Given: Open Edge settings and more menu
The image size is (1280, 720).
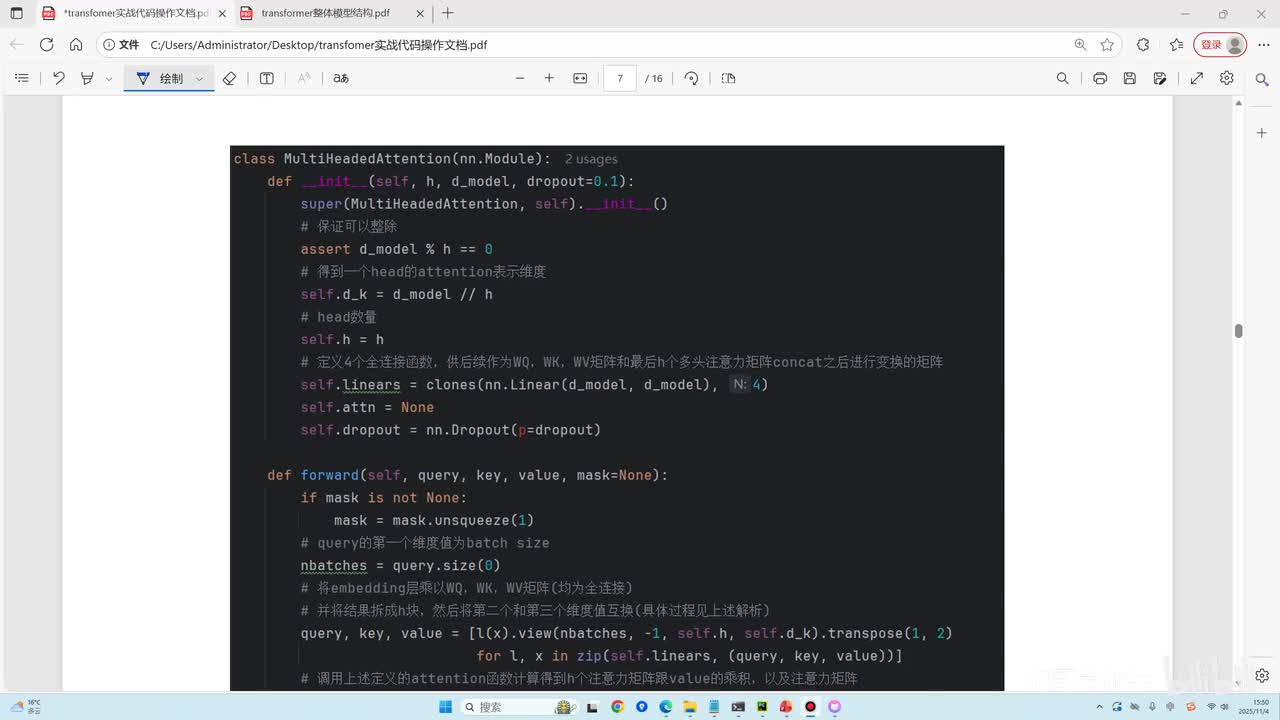Looking at the screenshot, I should (1262, 45).
